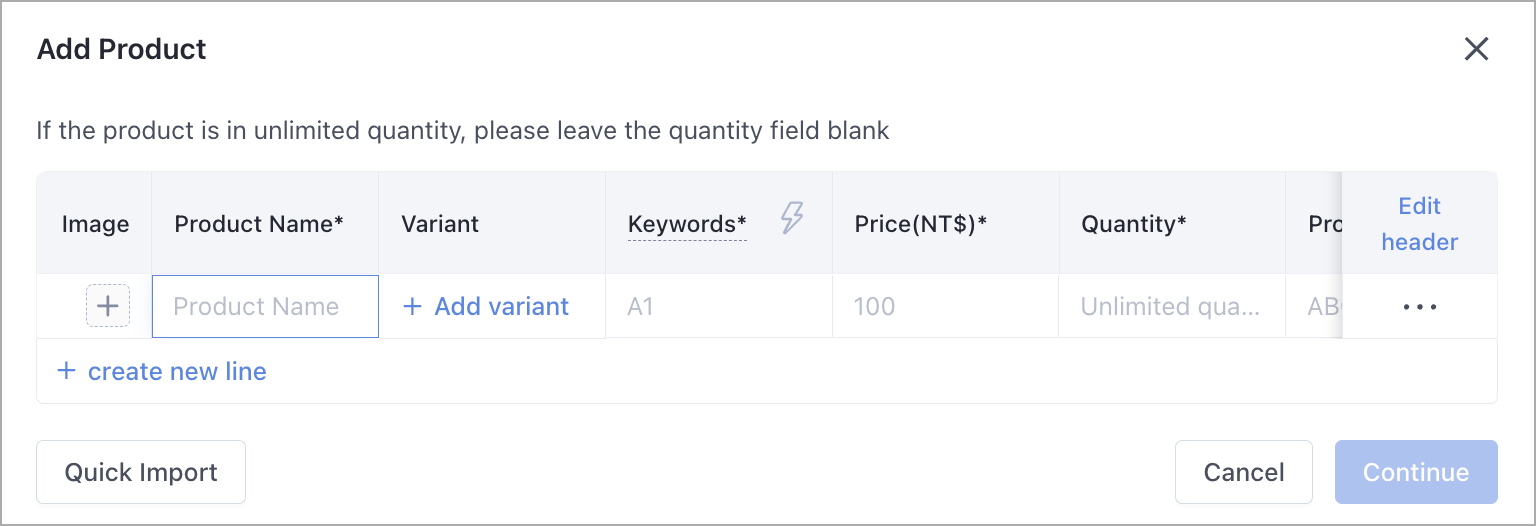Open the three-dots row options menu

click(1420, 307)
